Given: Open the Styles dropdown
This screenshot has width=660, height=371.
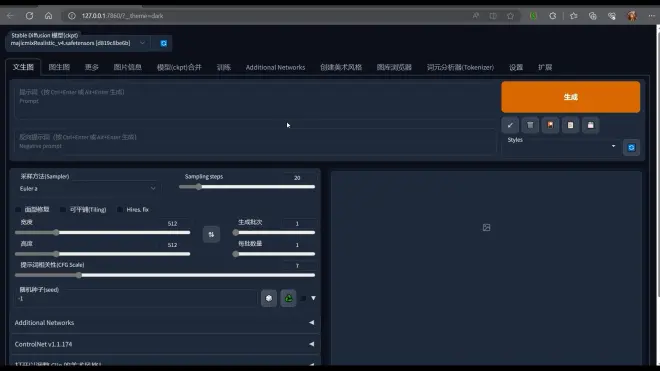Looking at the screenshot, I should (561, 147).
